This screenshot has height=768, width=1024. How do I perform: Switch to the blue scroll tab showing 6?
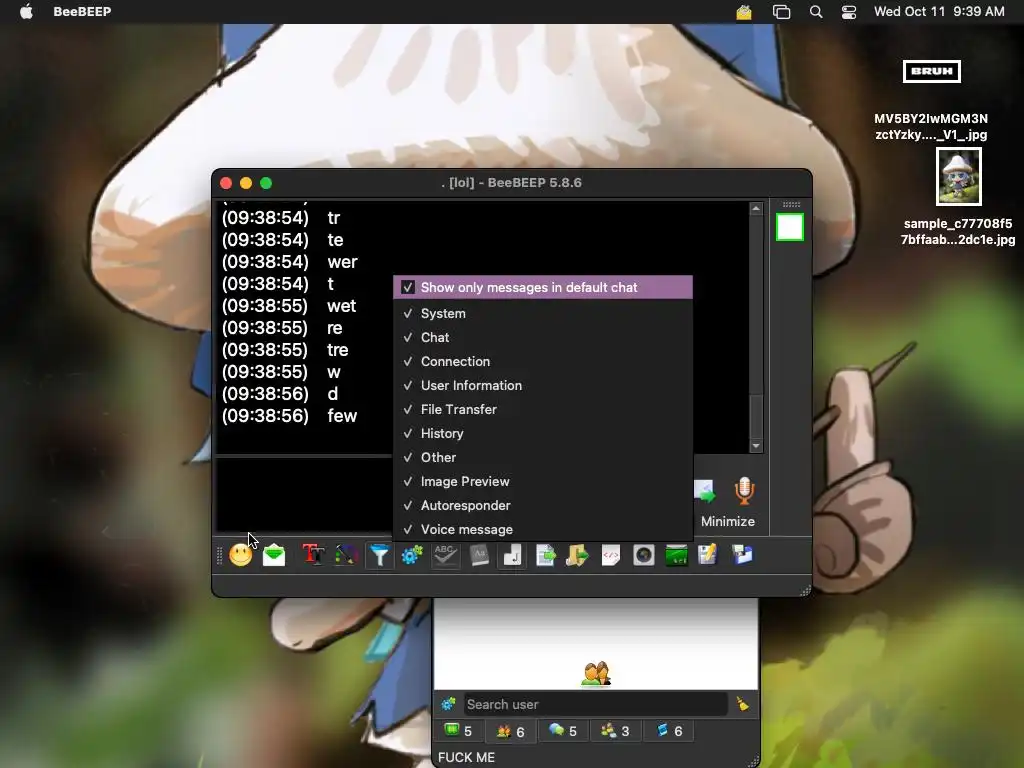click(669, 731)
